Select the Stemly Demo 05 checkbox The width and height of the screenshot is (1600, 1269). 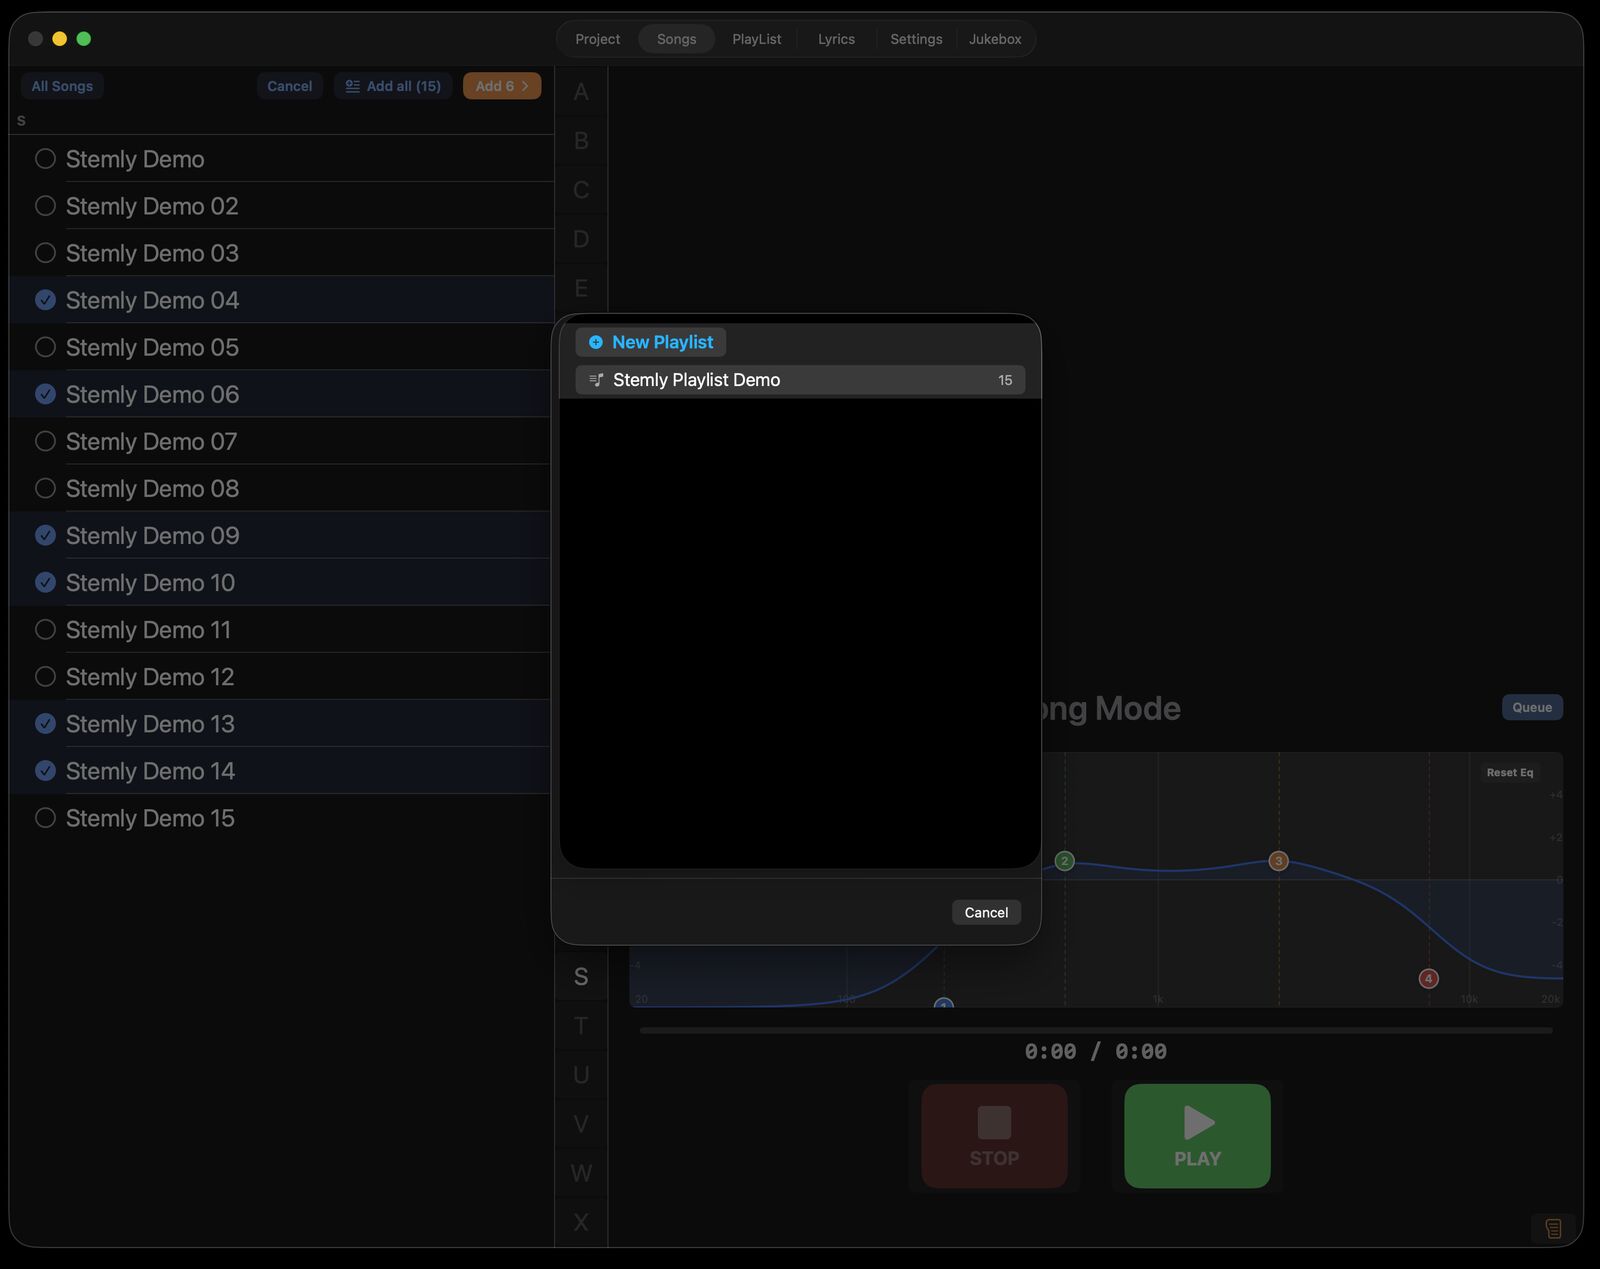45,347
